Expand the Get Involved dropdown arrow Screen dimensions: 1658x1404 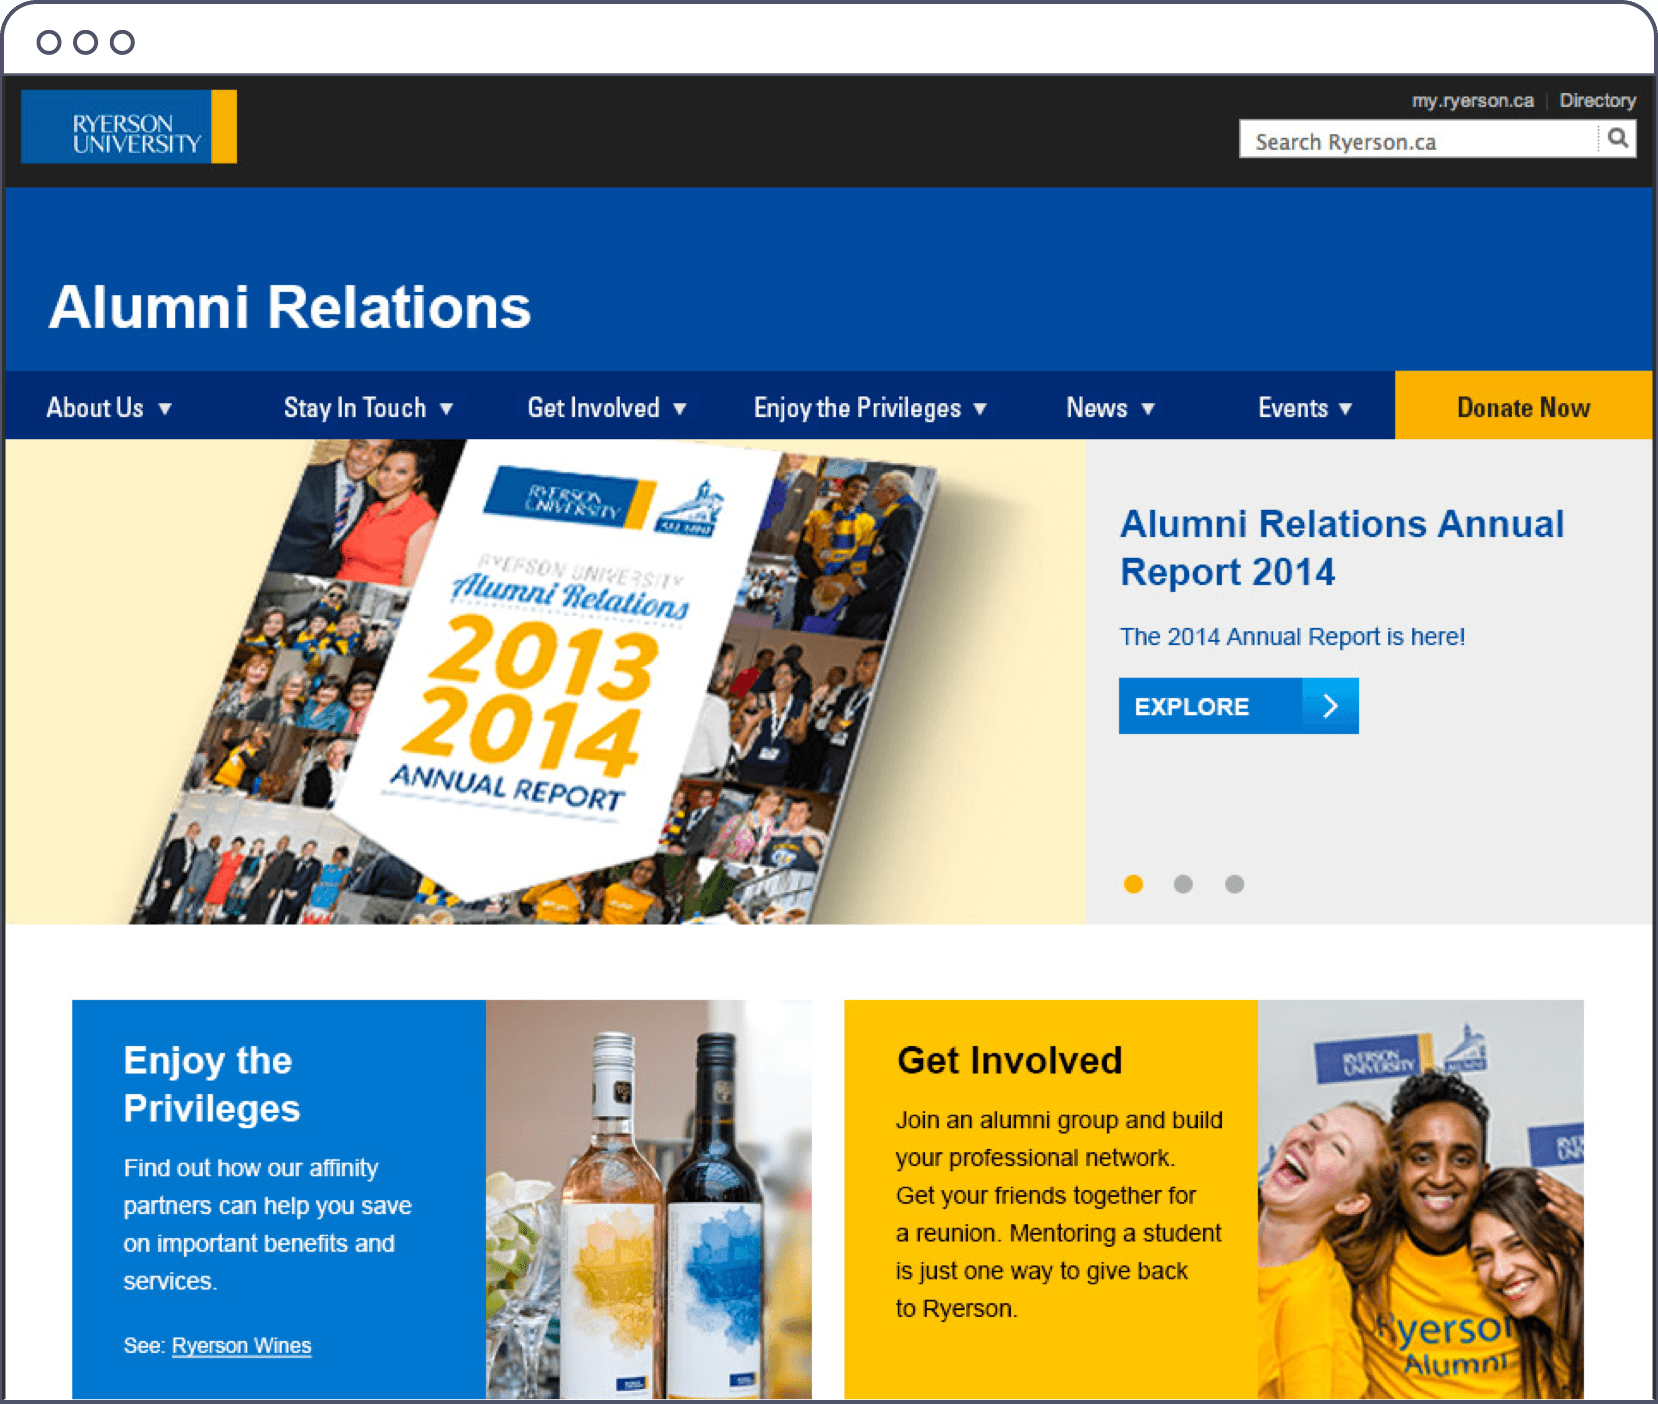(x=679, y=408)
